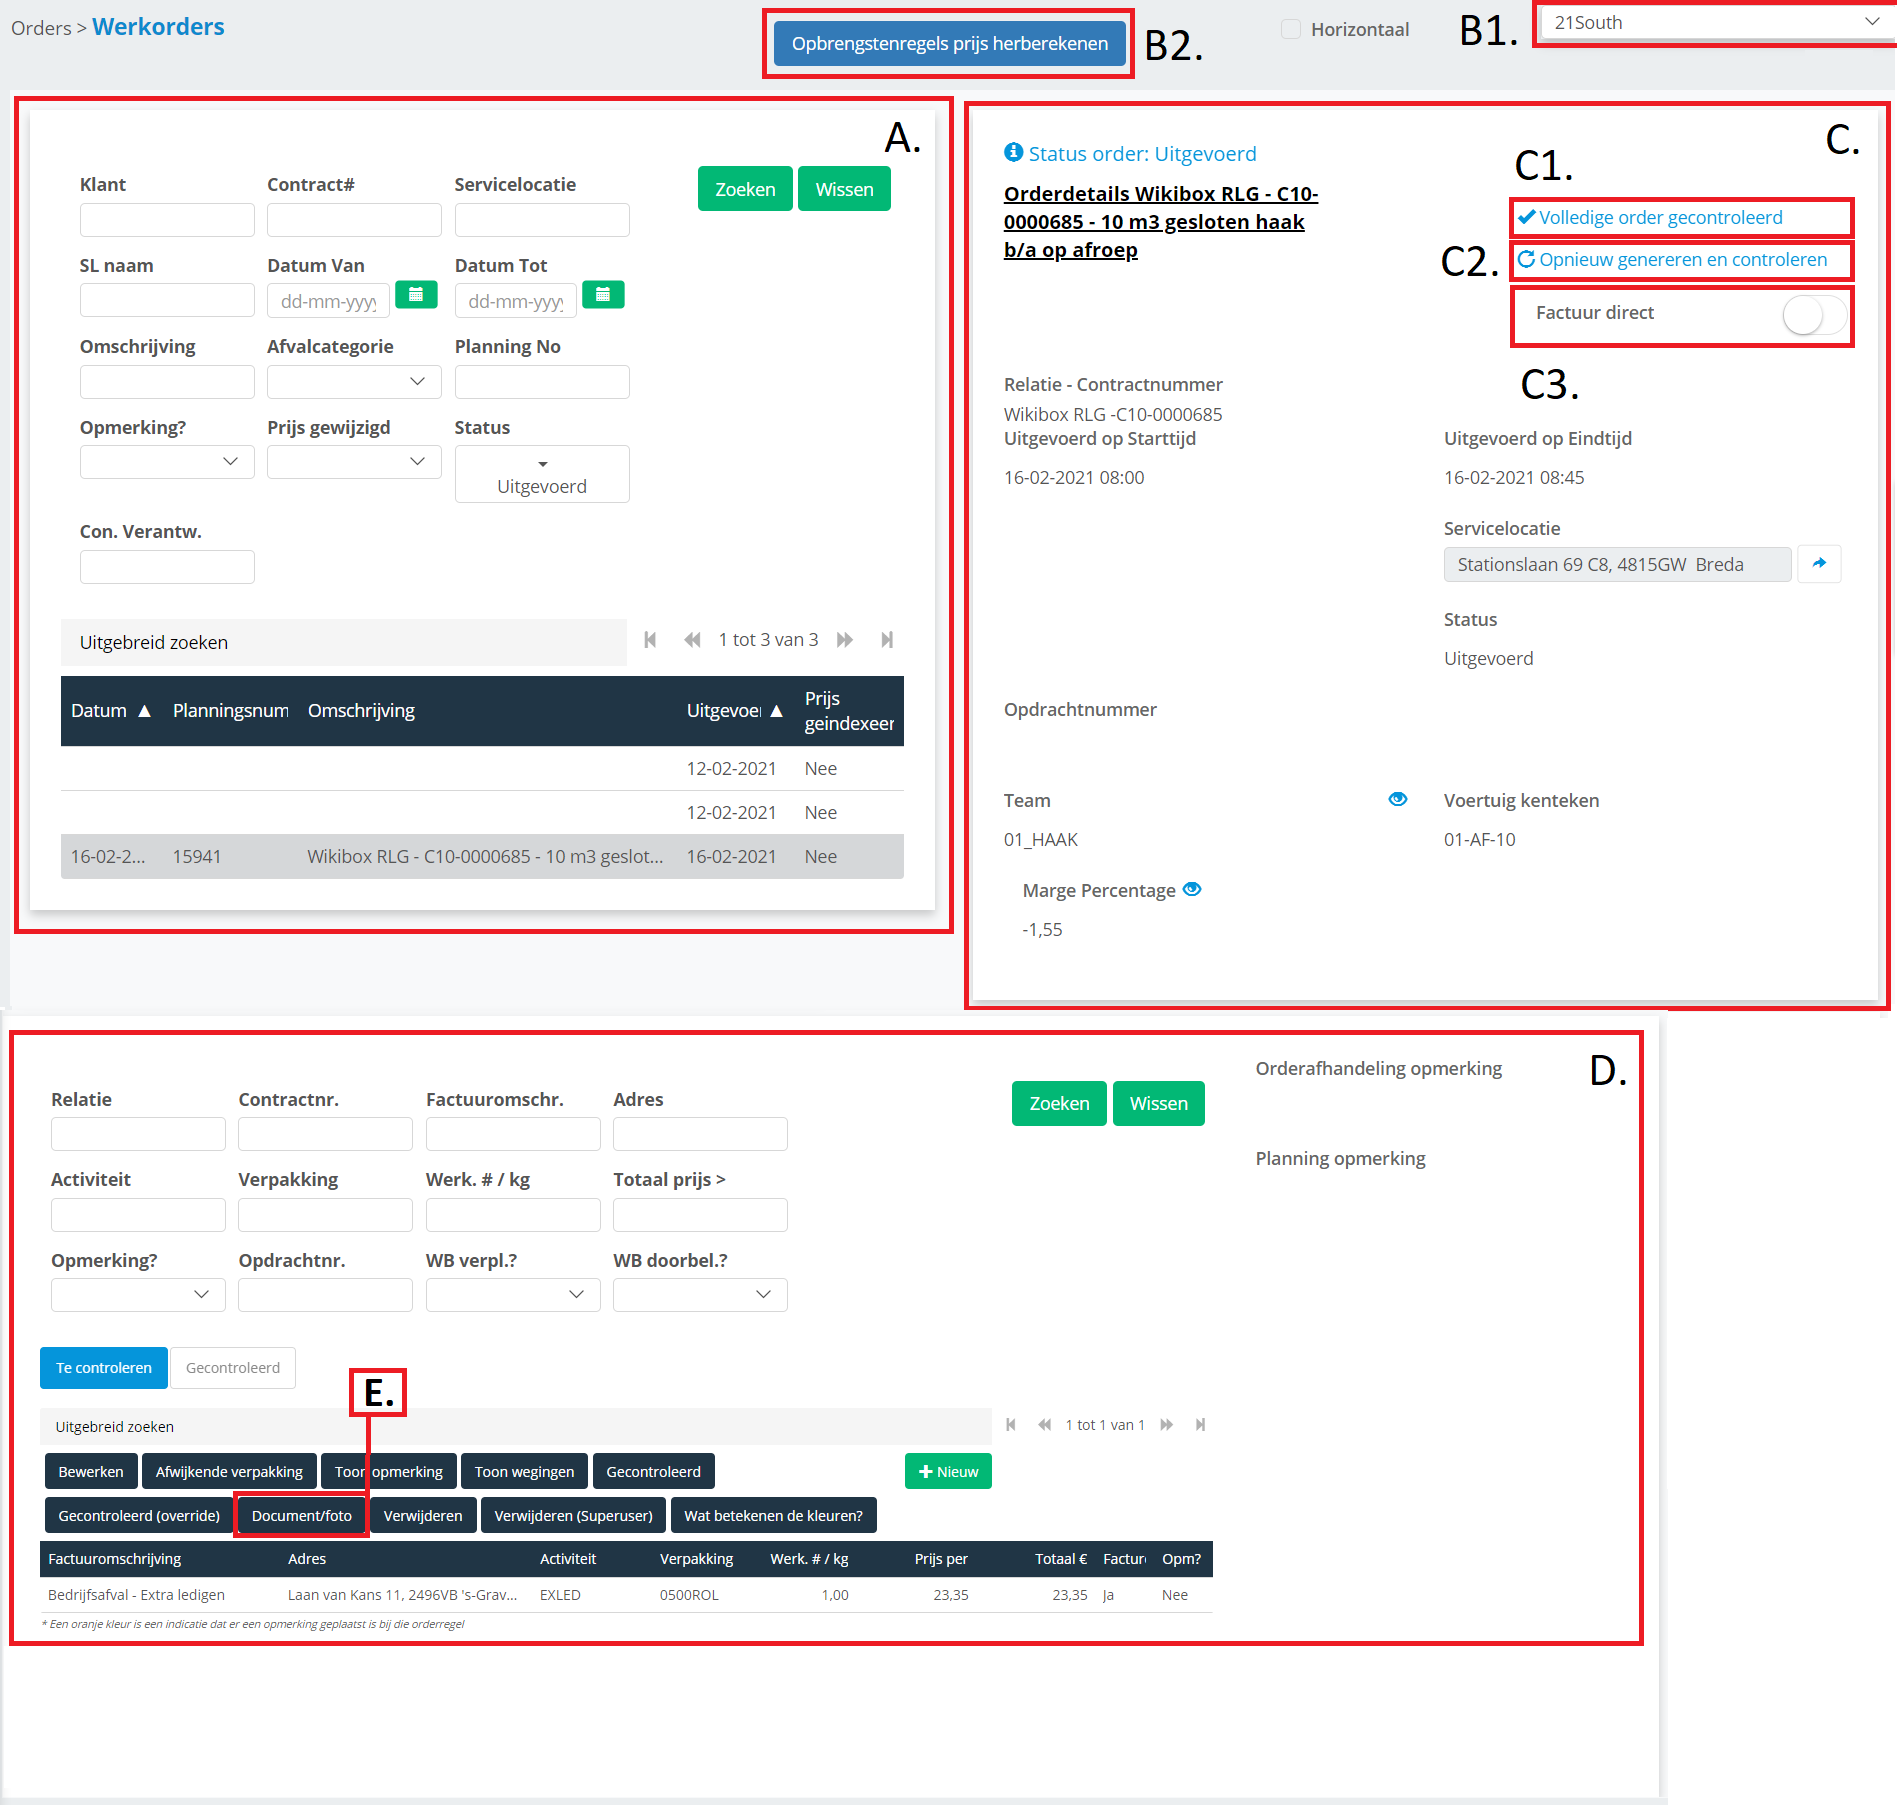Expand the WB doorbel.? dropdown
Image resolution: width=1897 pixels, height=1805 pixels.
tap(700, 1295)
